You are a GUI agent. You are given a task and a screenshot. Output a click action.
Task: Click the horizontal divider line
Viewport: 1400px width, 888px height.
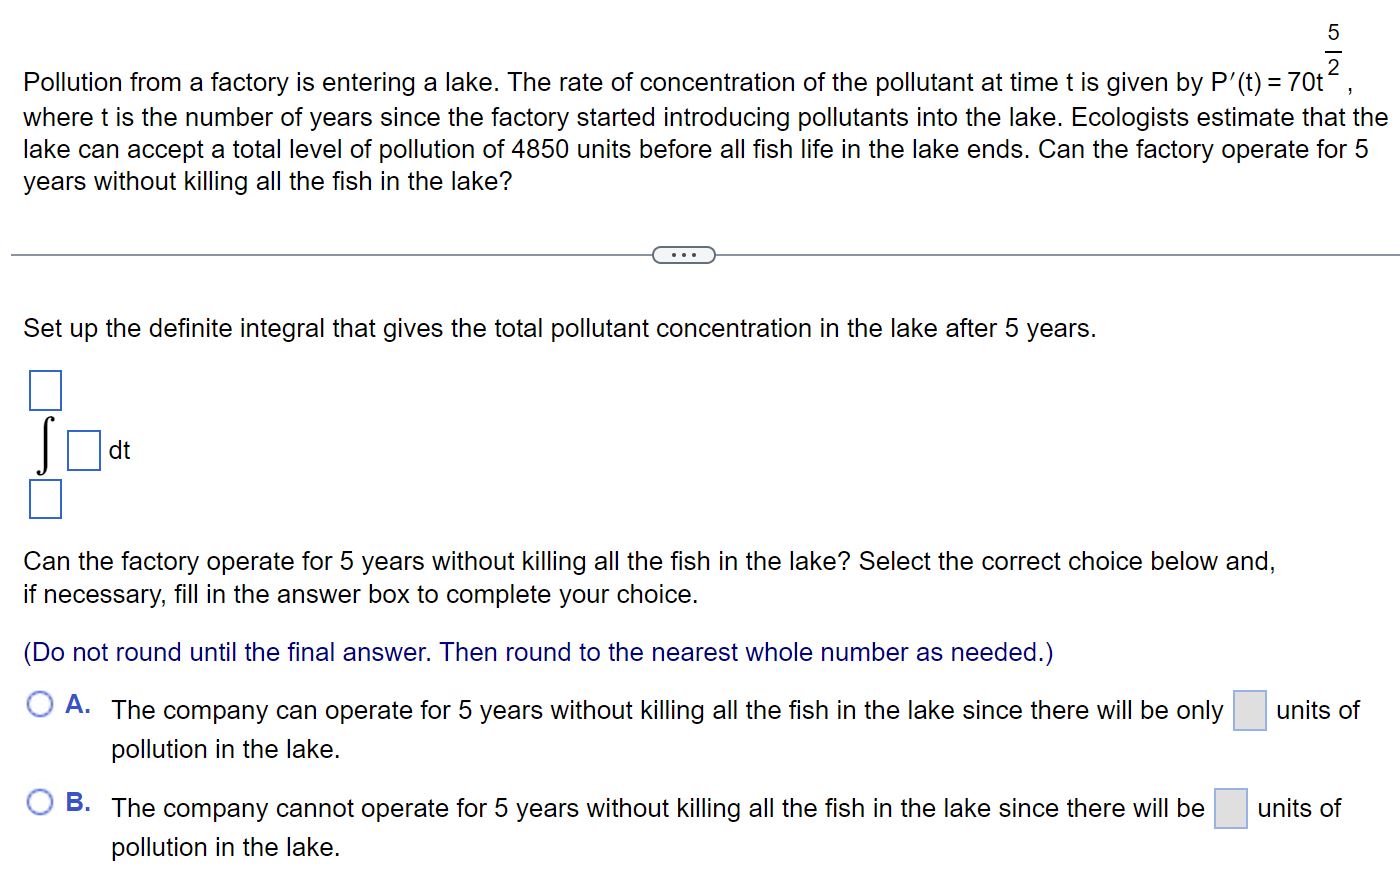(x=300, y=254)
